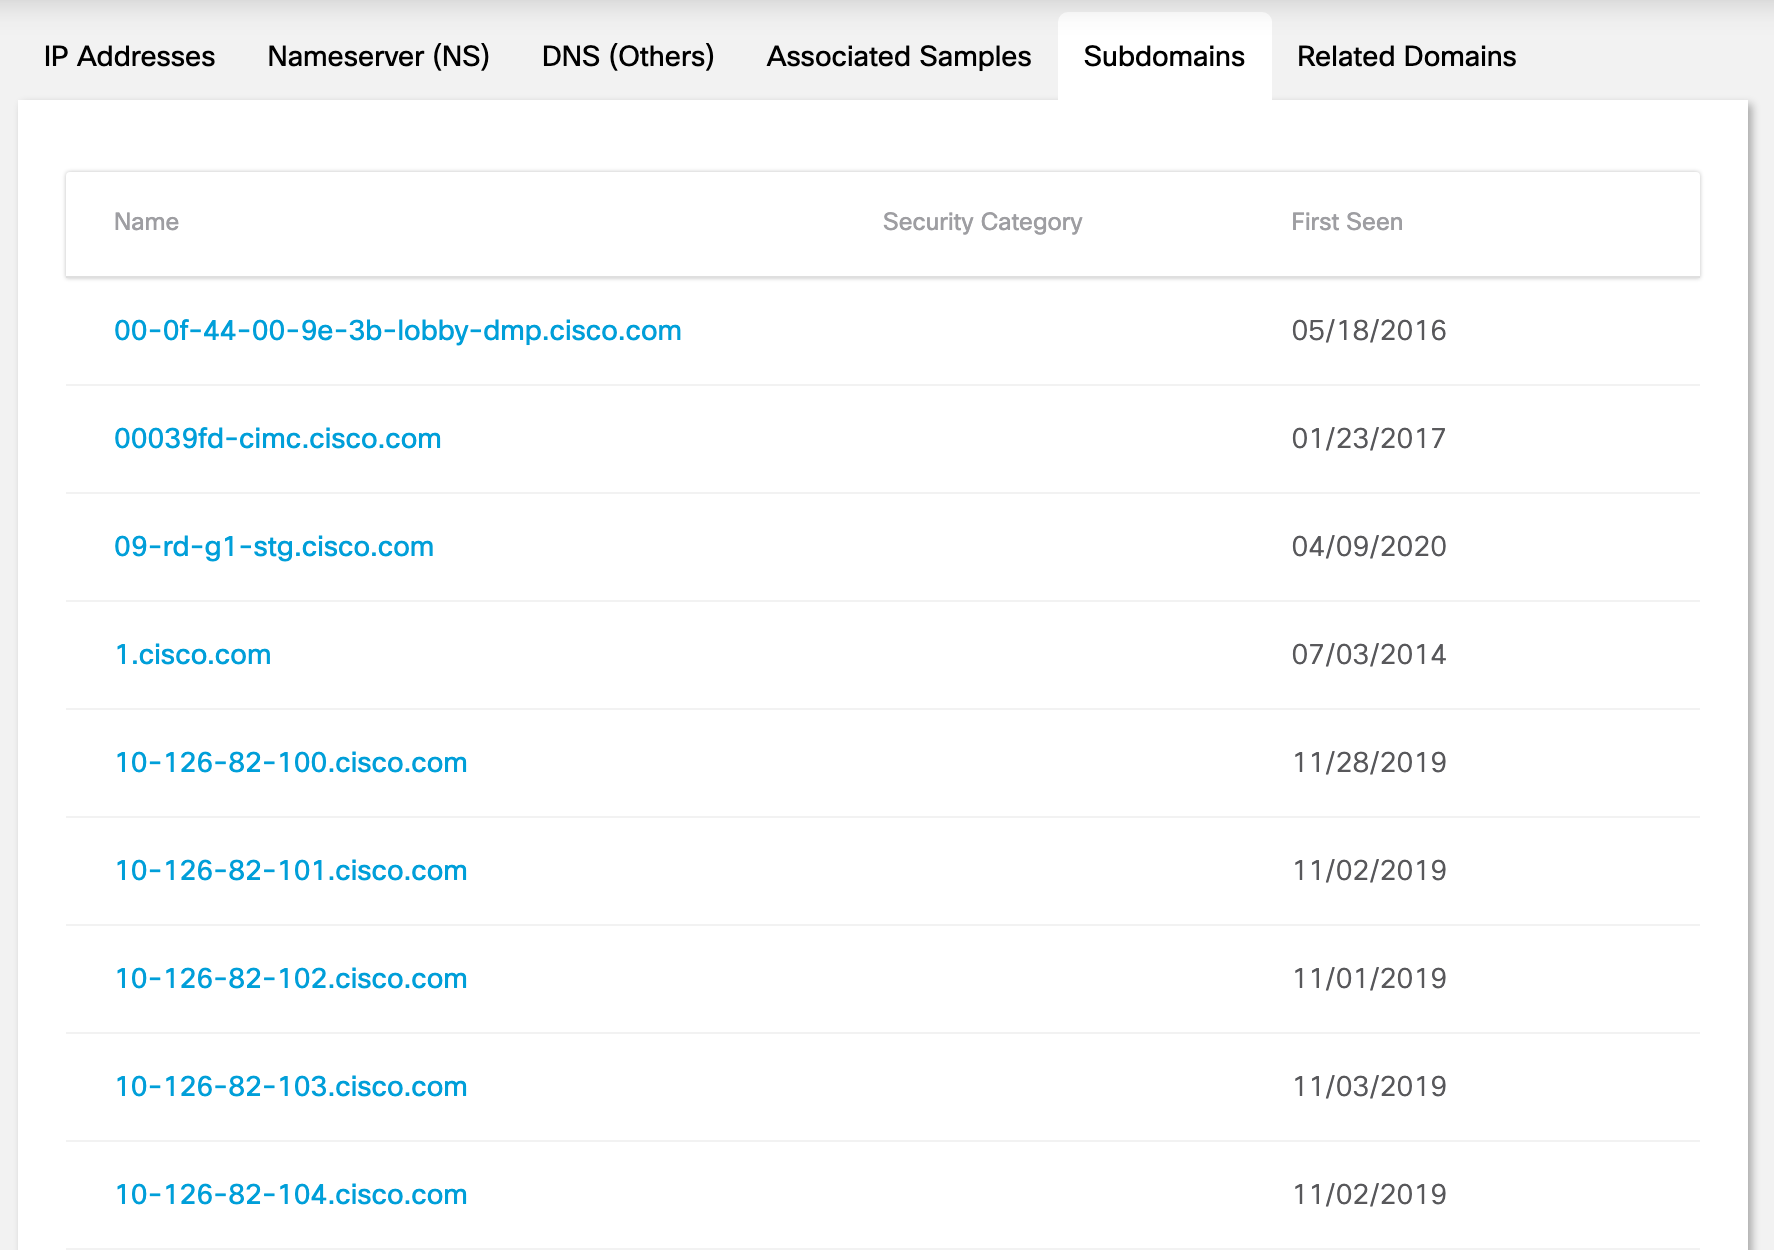
Task: Open the 00039fd-cimc.cisco.com subdomain
Action: pos(278,439)
